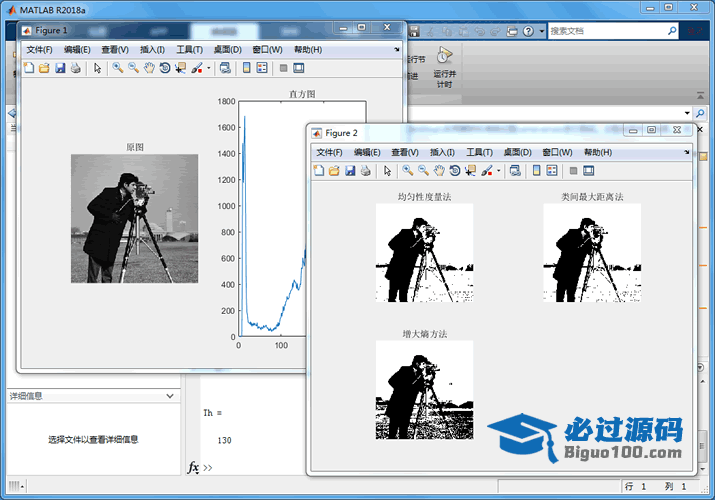Click dock arrow at Figure 1 menu bar

pyautogui.click(x=397, y=49)
